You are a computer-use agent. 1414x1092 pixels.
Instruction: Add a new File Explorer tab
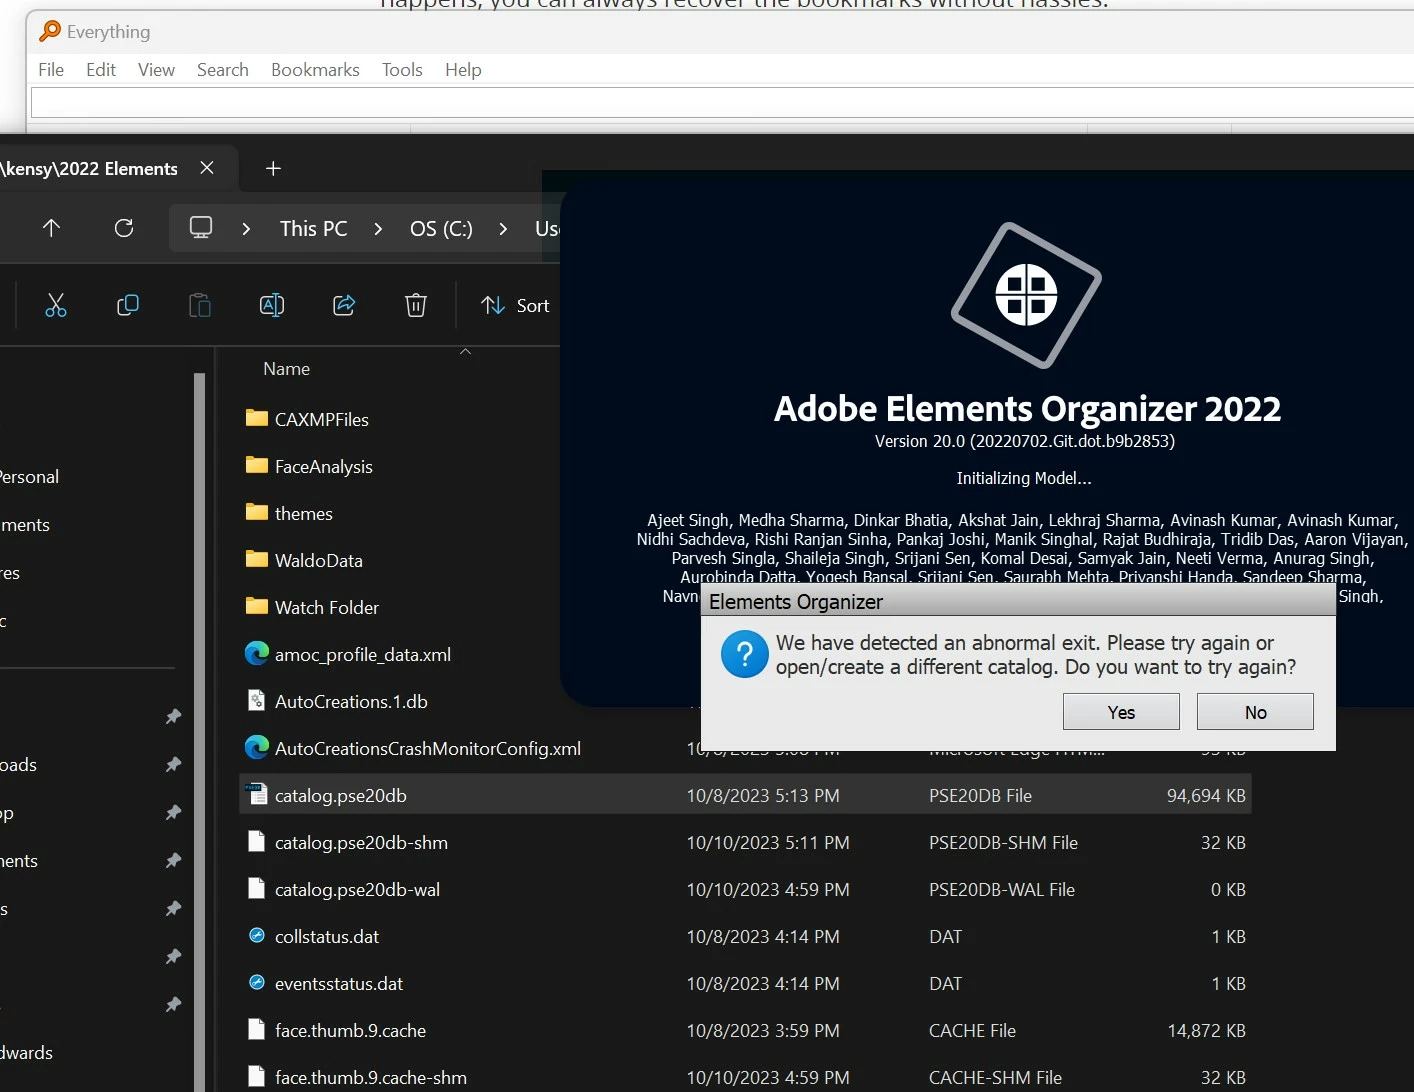(273, 168)
